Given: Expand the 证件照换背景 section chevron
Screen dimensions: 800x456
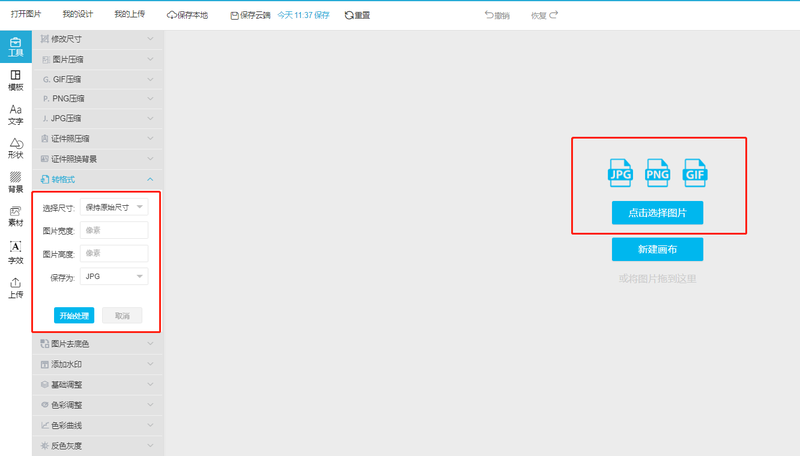Looking at the screenshot, I should tap(150, 159).
